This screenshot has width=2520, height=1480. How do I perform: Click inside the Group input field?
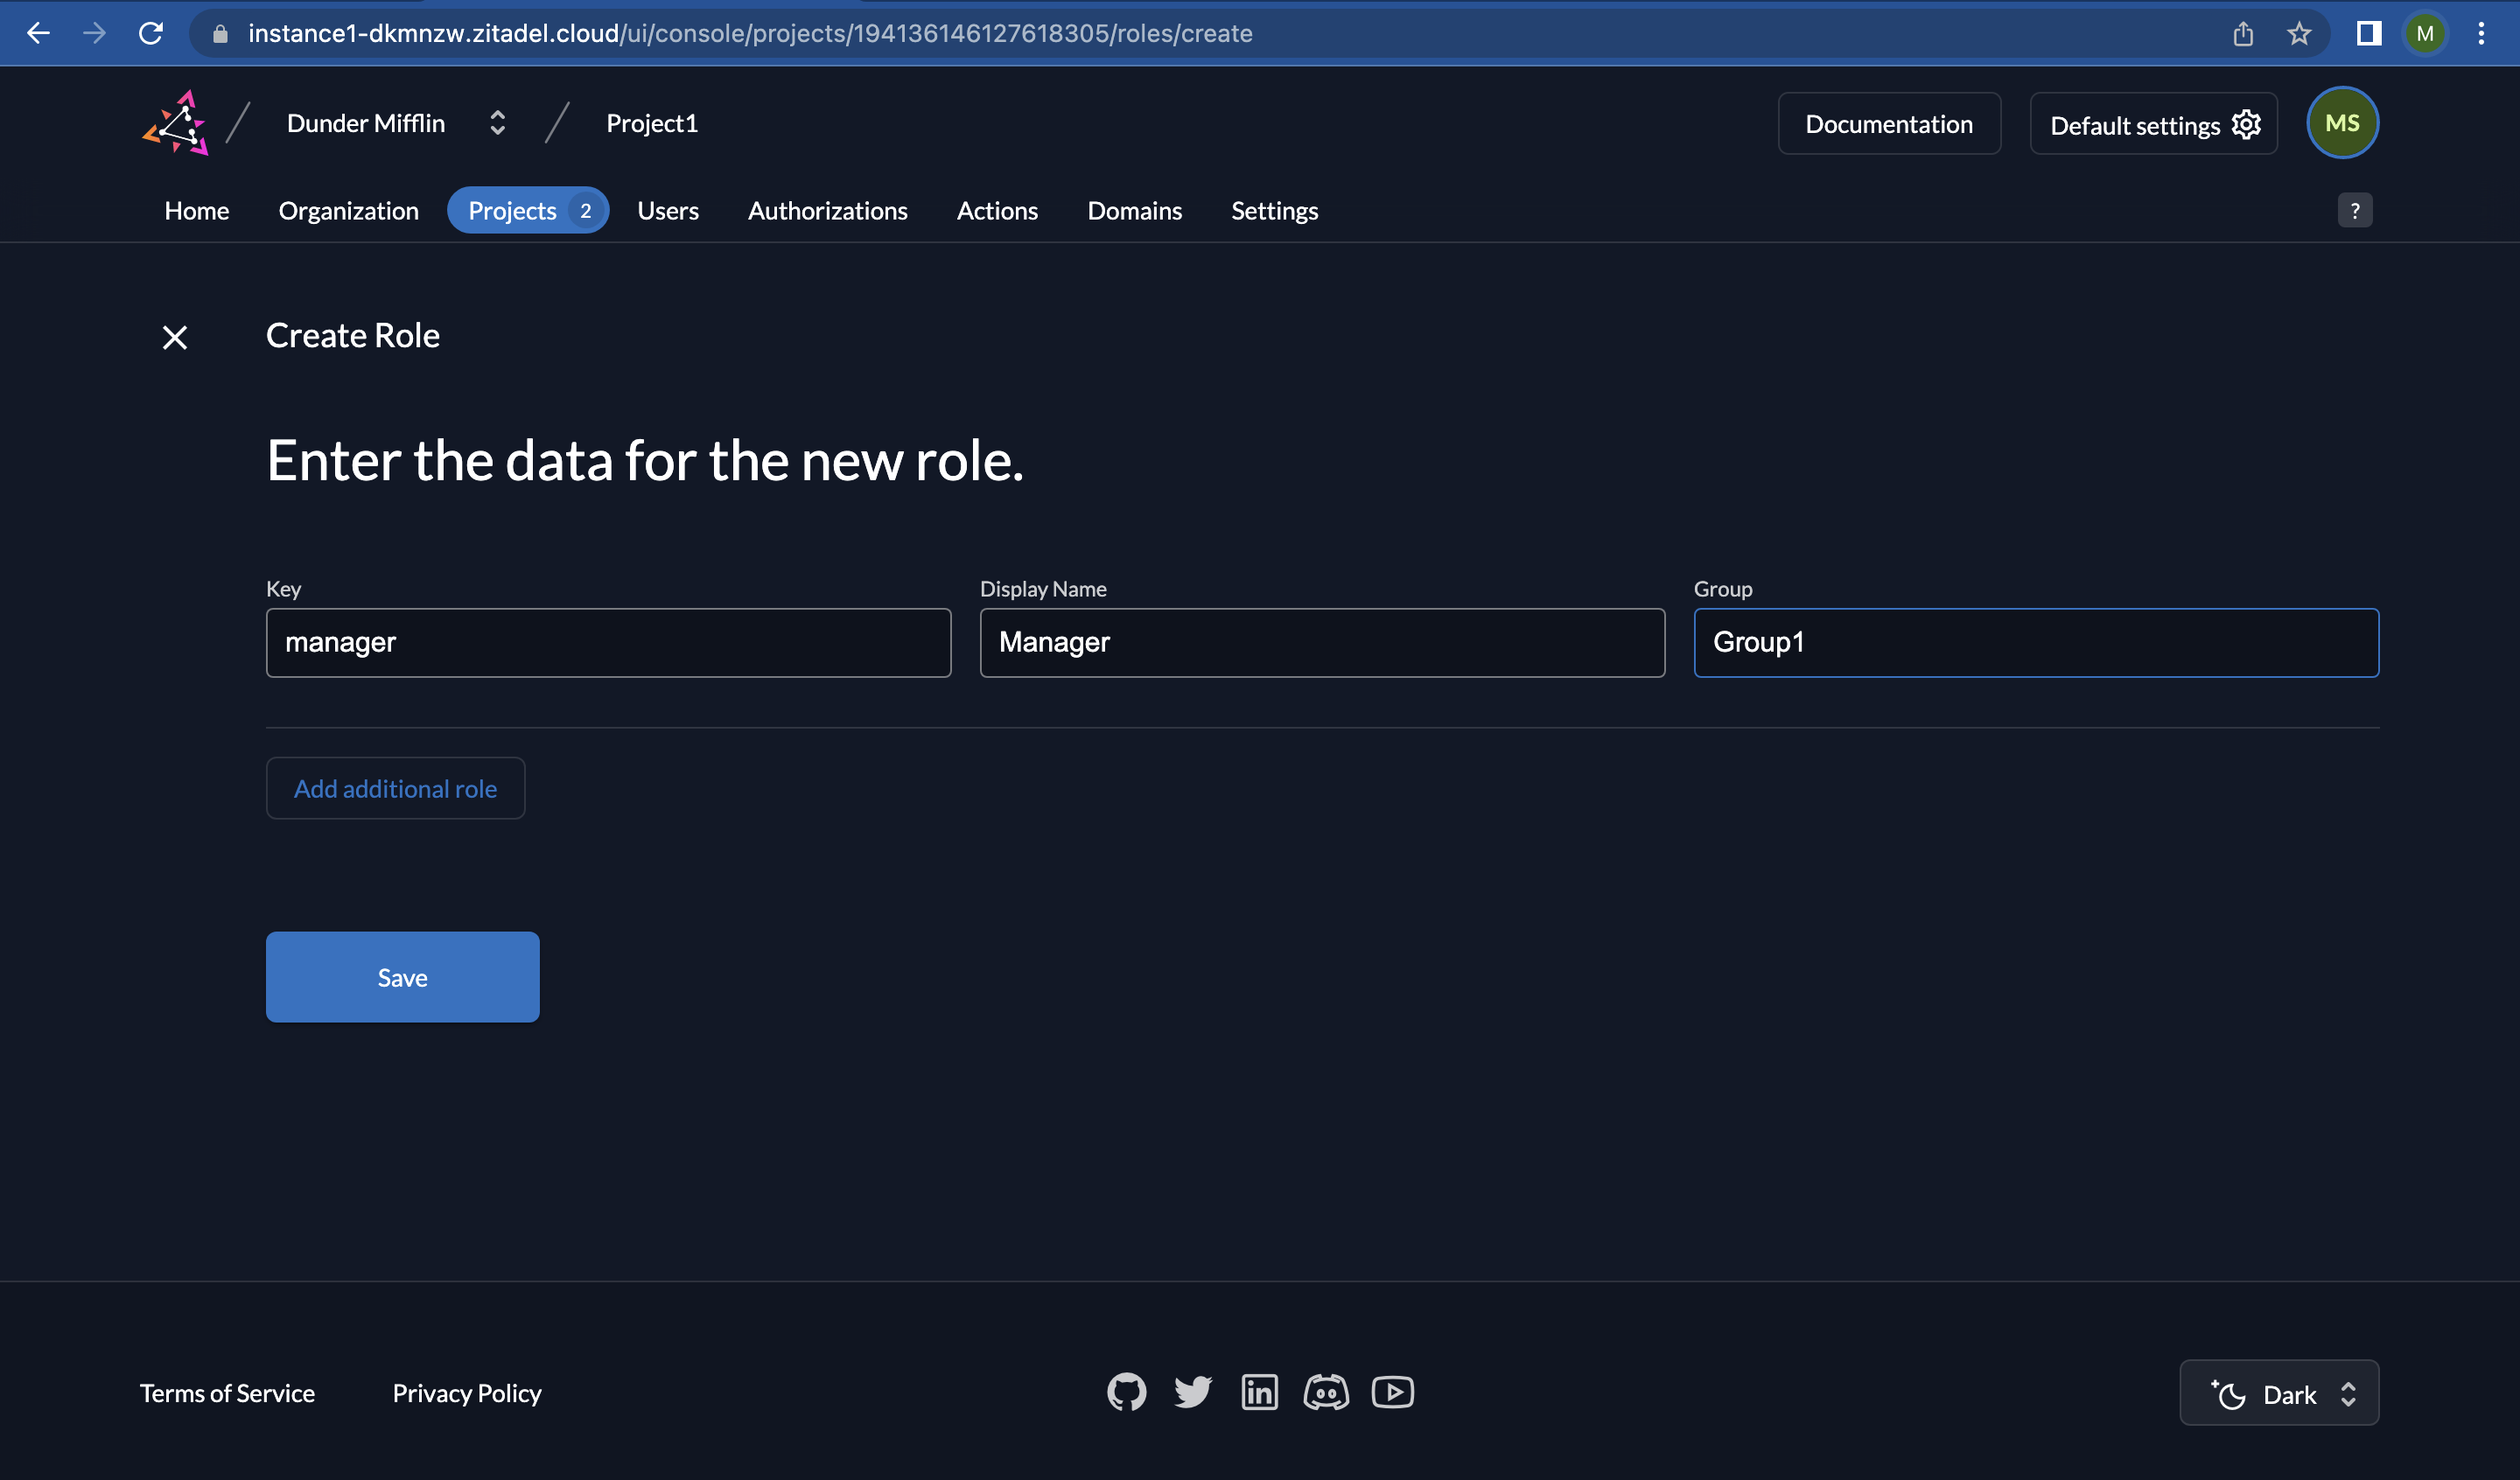(2035, 642)
